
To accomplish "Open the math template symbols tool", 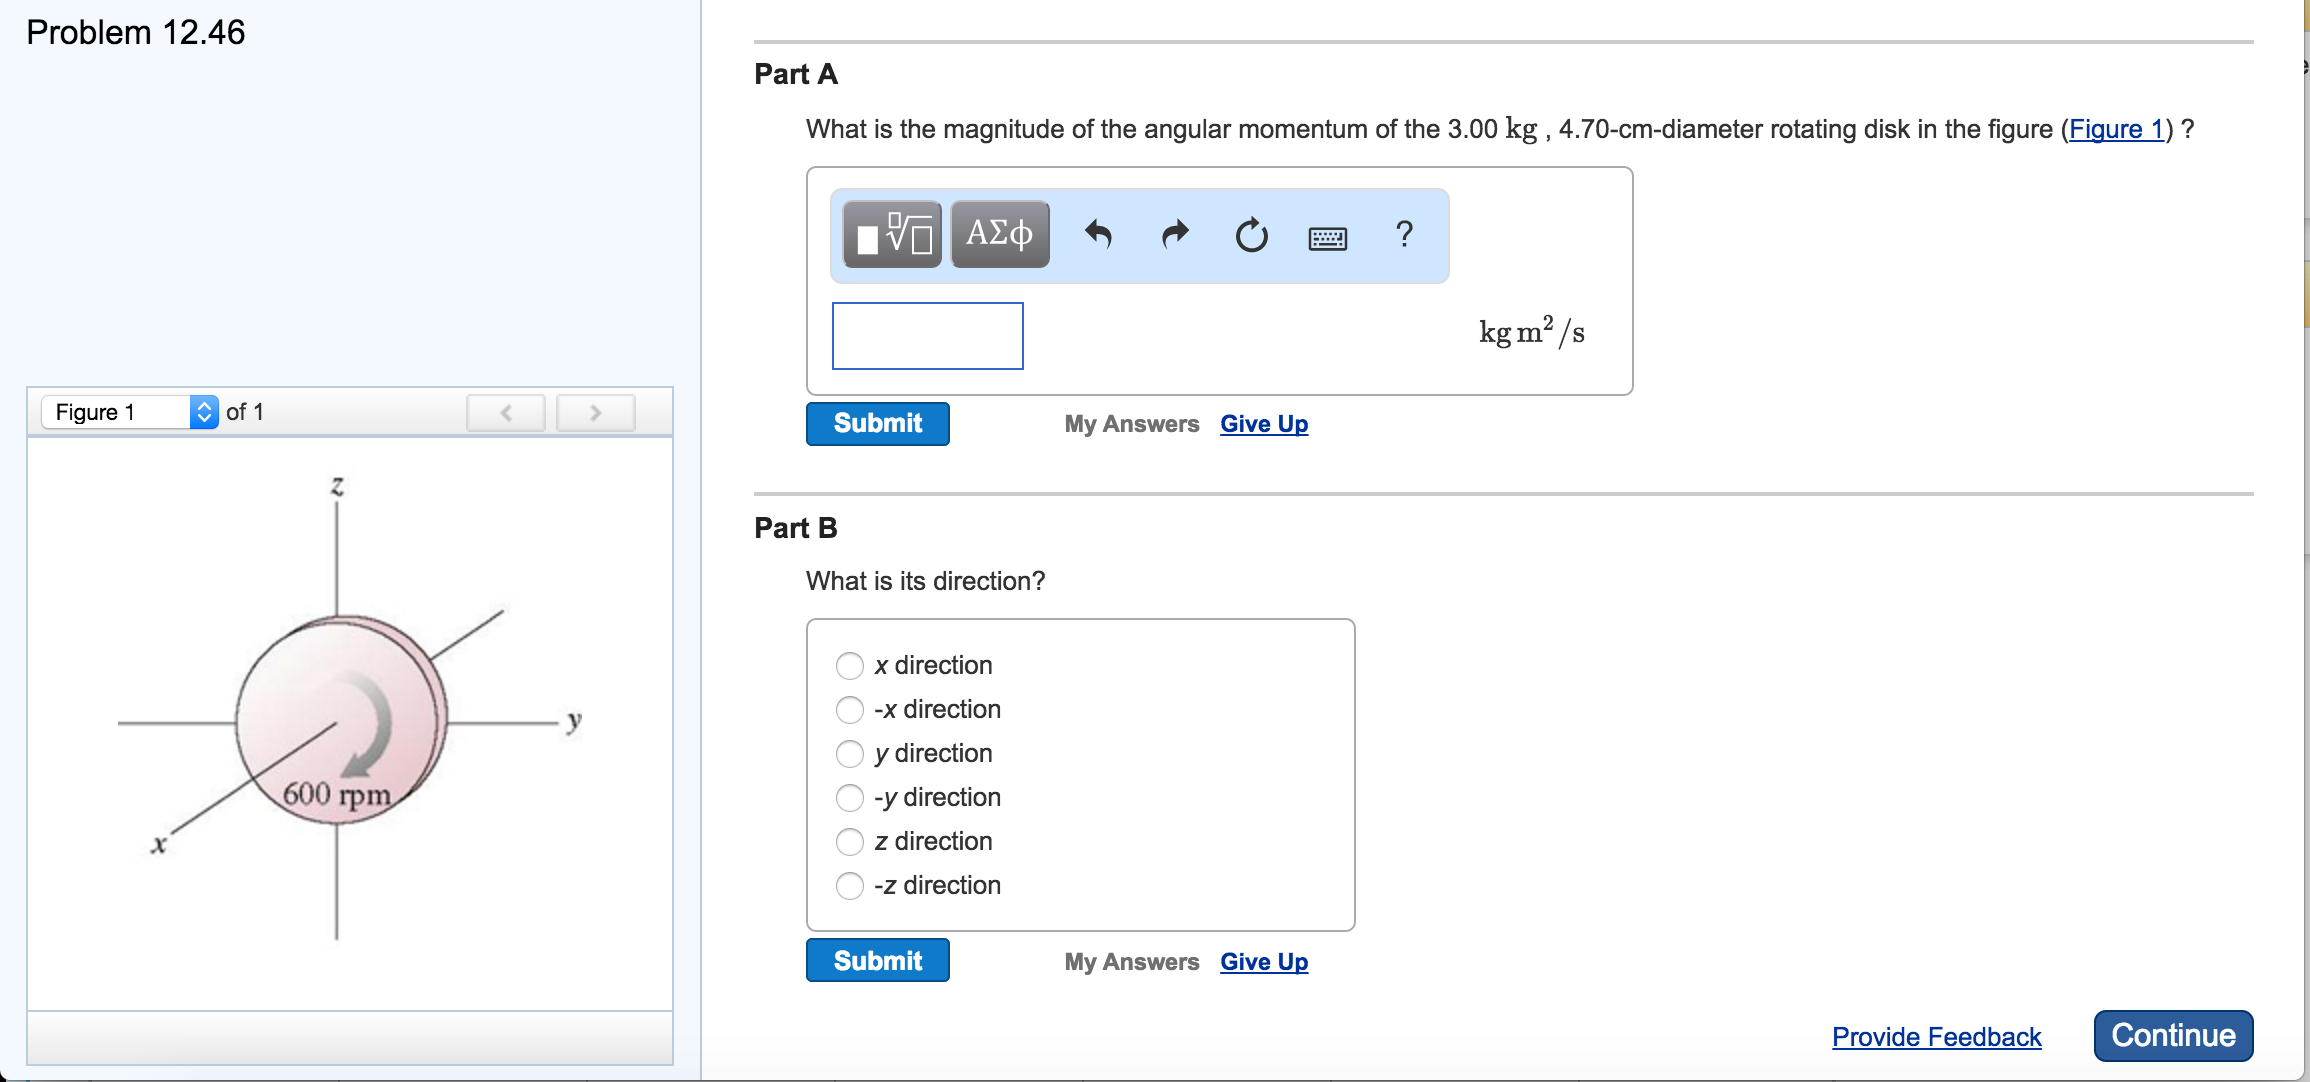I will point(890,234).
